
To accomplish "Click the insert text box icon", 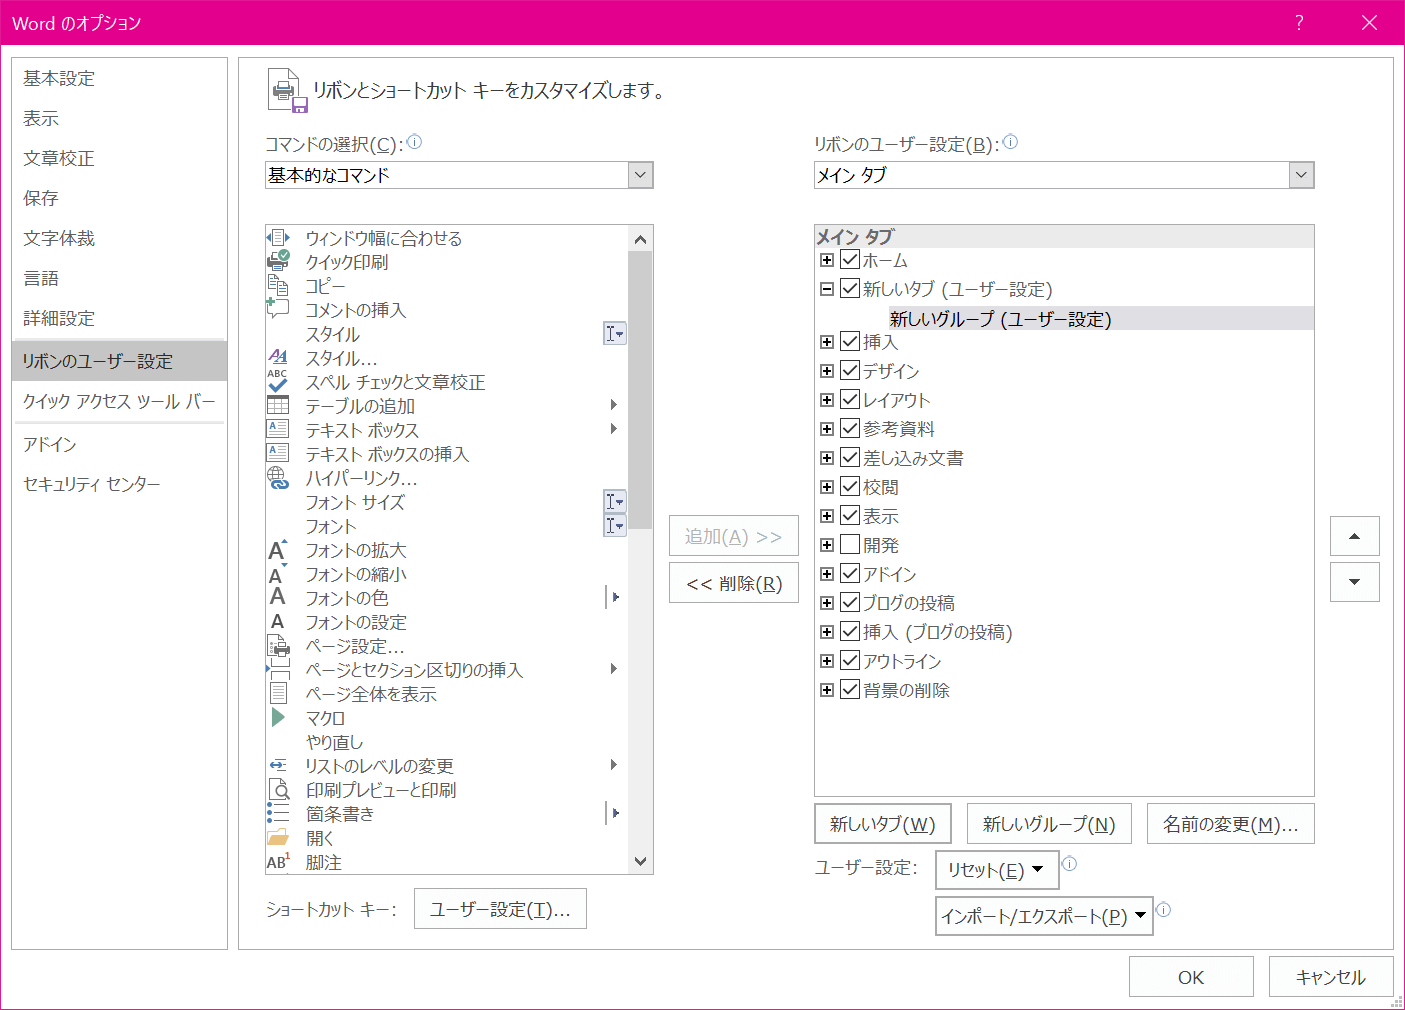I will pyautogui.click(x=278, y=453).
